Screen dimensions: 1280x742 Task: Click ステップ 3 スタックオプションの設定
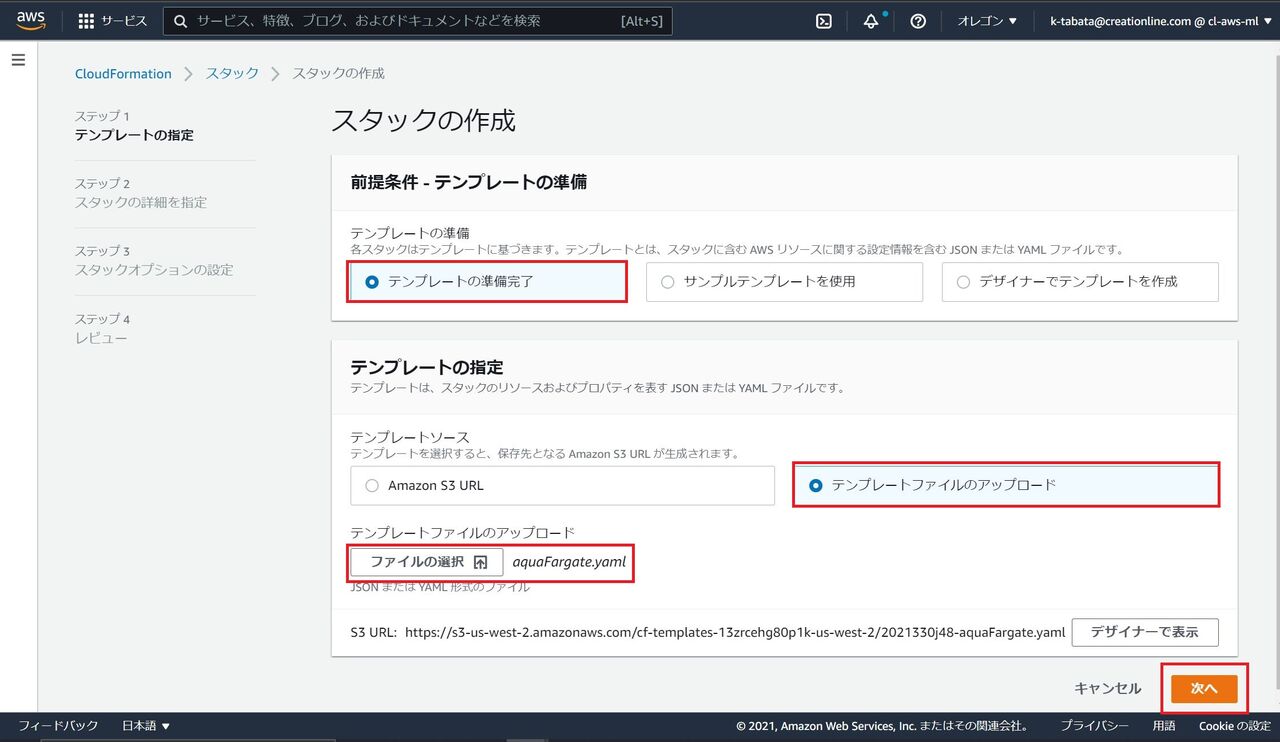click(155, 260)
